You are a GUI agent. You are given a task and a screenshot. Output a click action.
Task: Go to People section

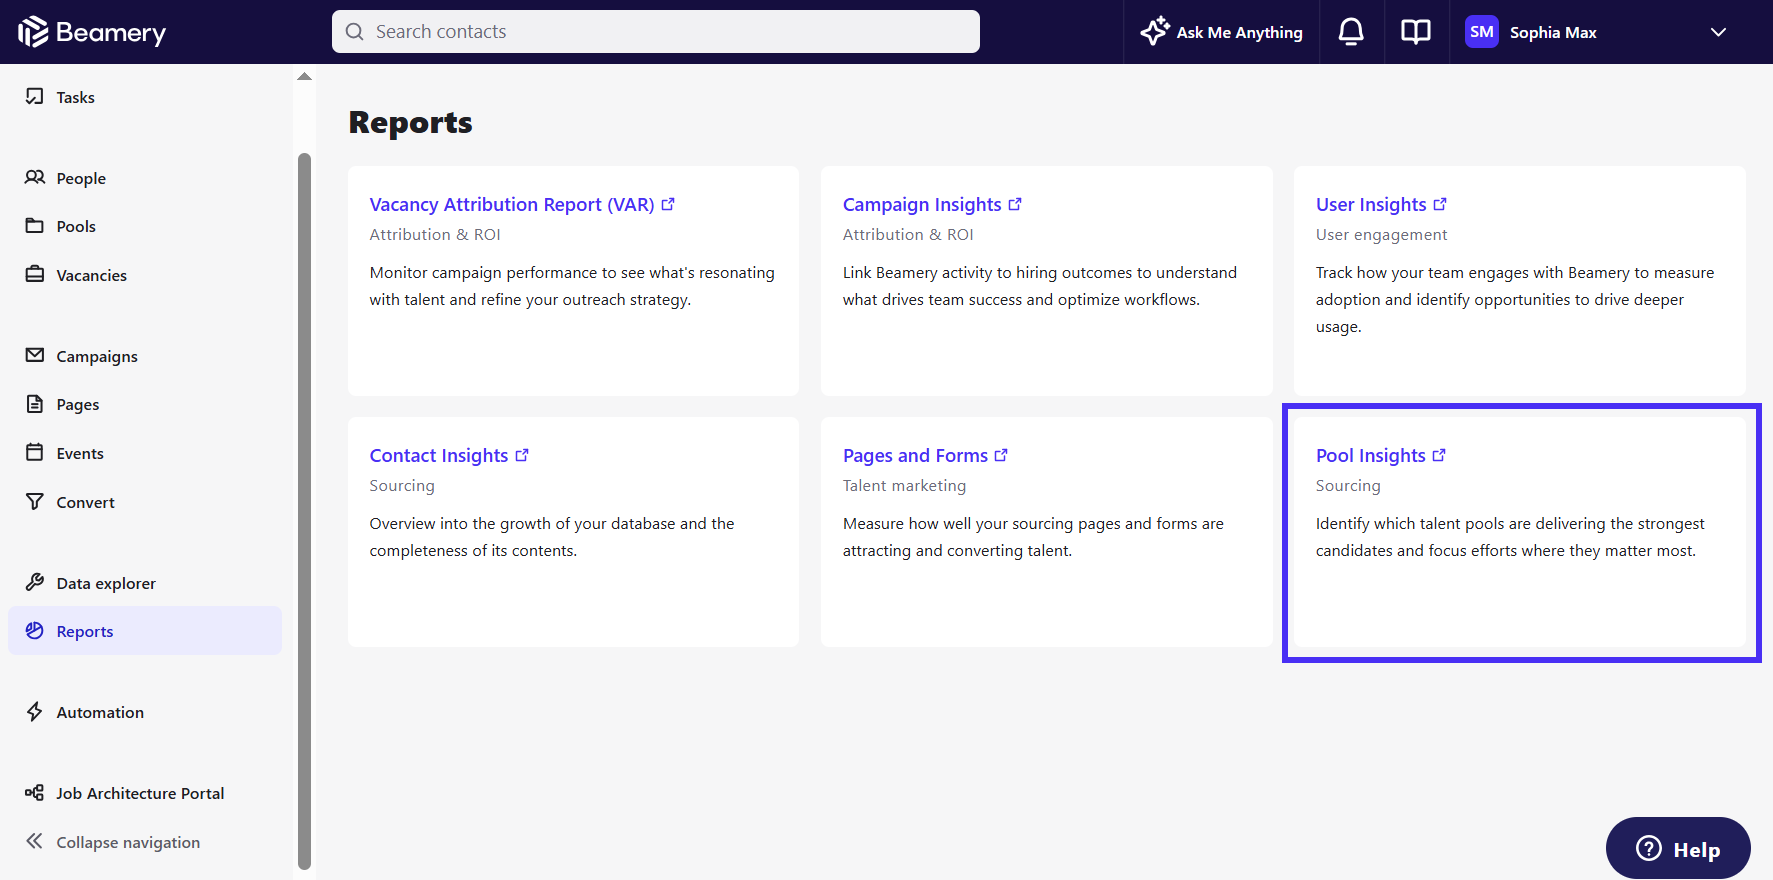pos(81,178)
